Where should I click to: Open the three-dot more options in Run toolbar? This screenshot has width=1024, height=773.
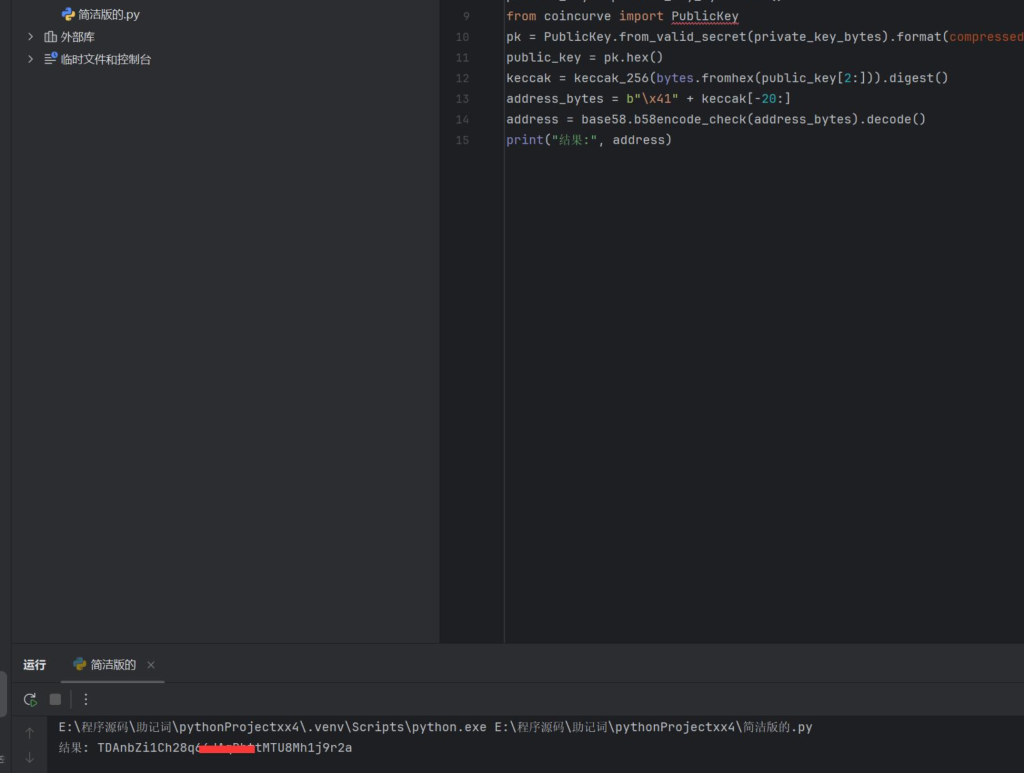pyautogui.click(x=86, y=699)
